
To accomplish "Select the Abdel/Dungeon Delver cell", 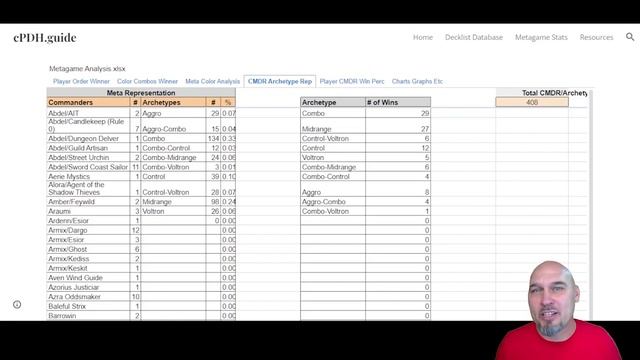I will point(88,138).
